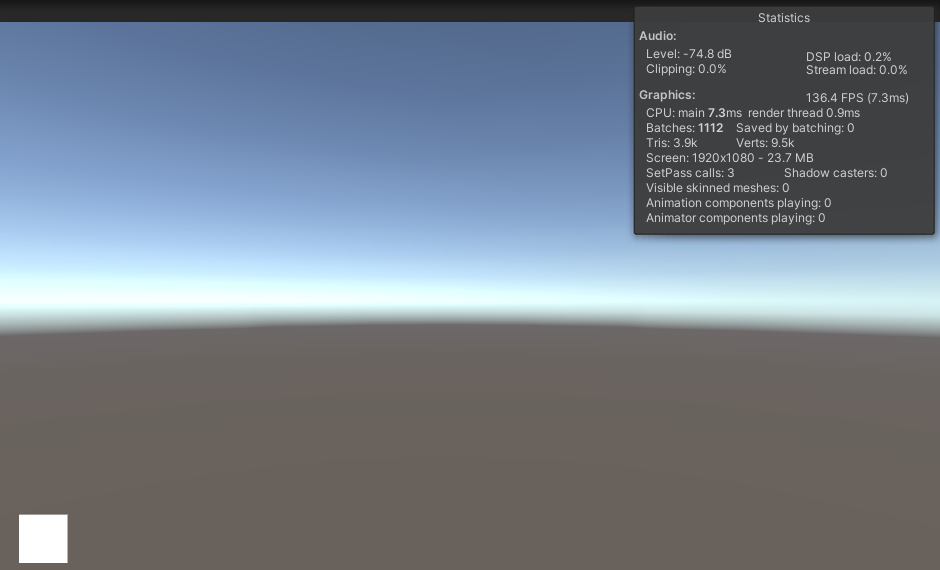Click the Tris: 3.9k stat
The width and height of the screenshot is (940, 570).
point(671,143)
